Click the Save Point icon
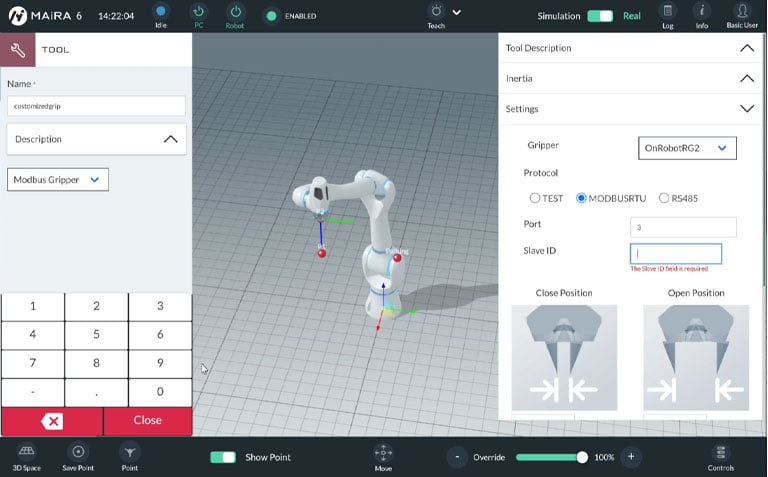The width and height of the screenshot is (768, 477). tap(78, 452)
